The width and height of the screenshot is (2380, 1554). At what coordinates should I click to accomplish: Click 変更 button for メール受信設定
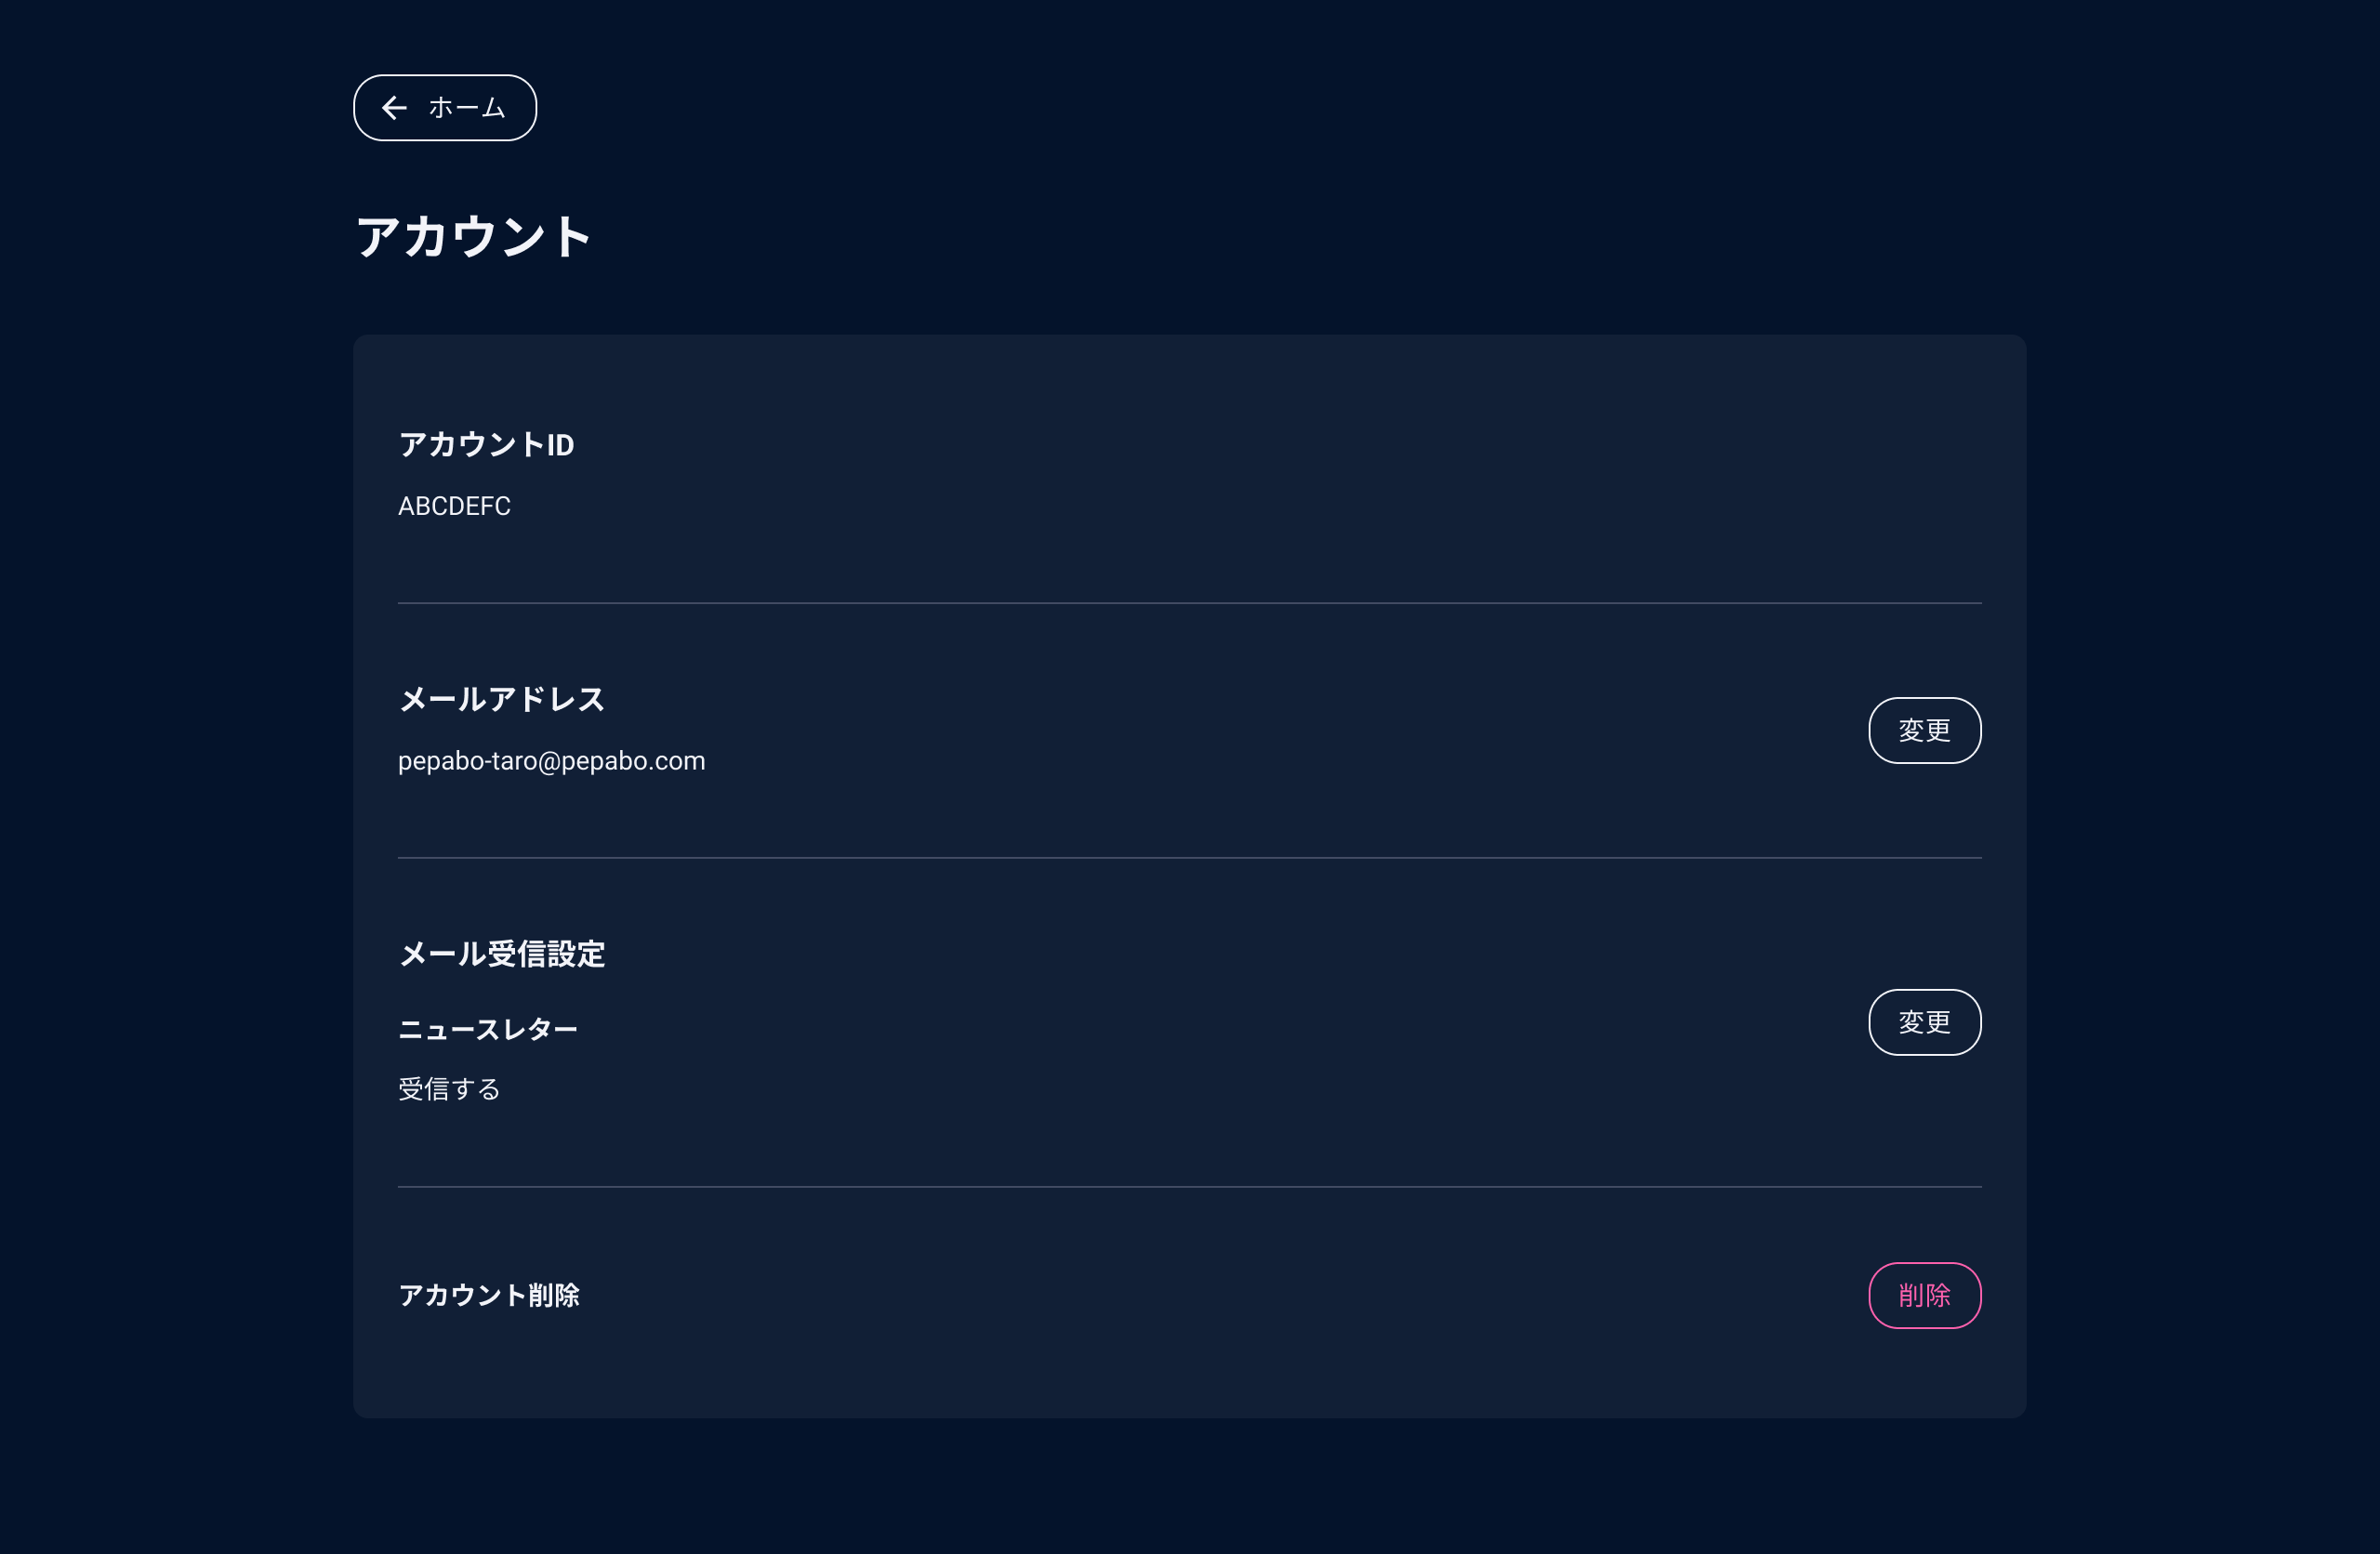click(1924, 1022)
